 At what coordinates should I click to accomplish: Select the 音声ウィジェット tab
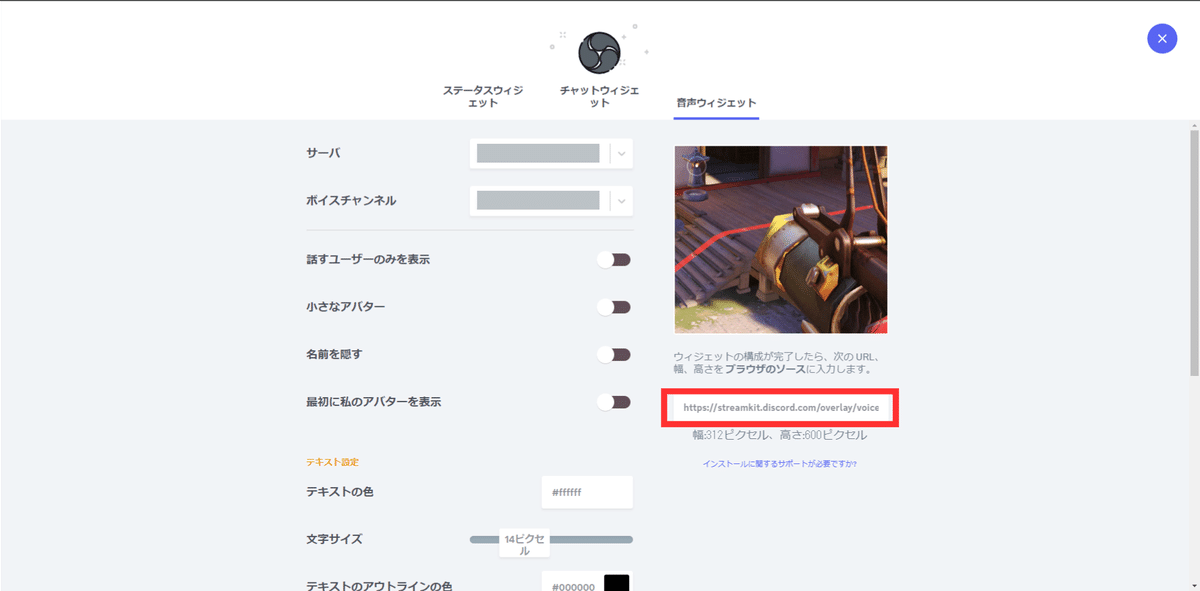(716, 102)
